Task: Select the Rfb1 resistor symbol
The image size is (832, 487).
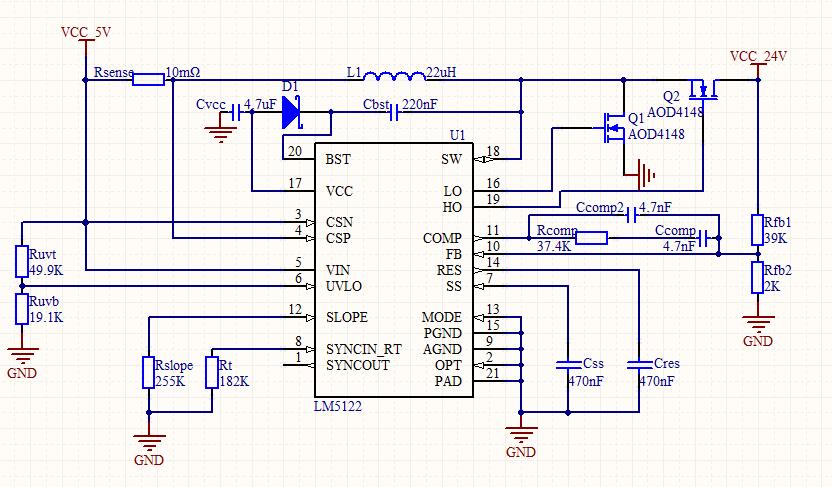Action: [758, 229]
